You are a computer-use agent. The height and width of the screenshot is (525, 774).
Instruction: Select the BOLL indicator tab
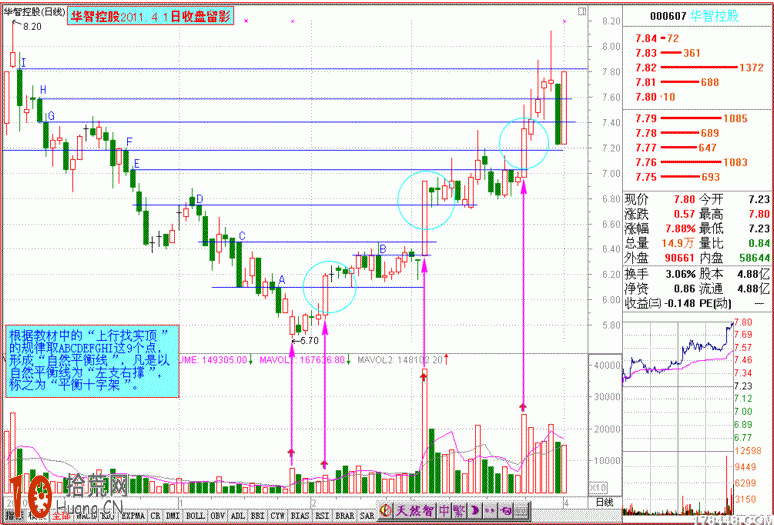(195, 516)
